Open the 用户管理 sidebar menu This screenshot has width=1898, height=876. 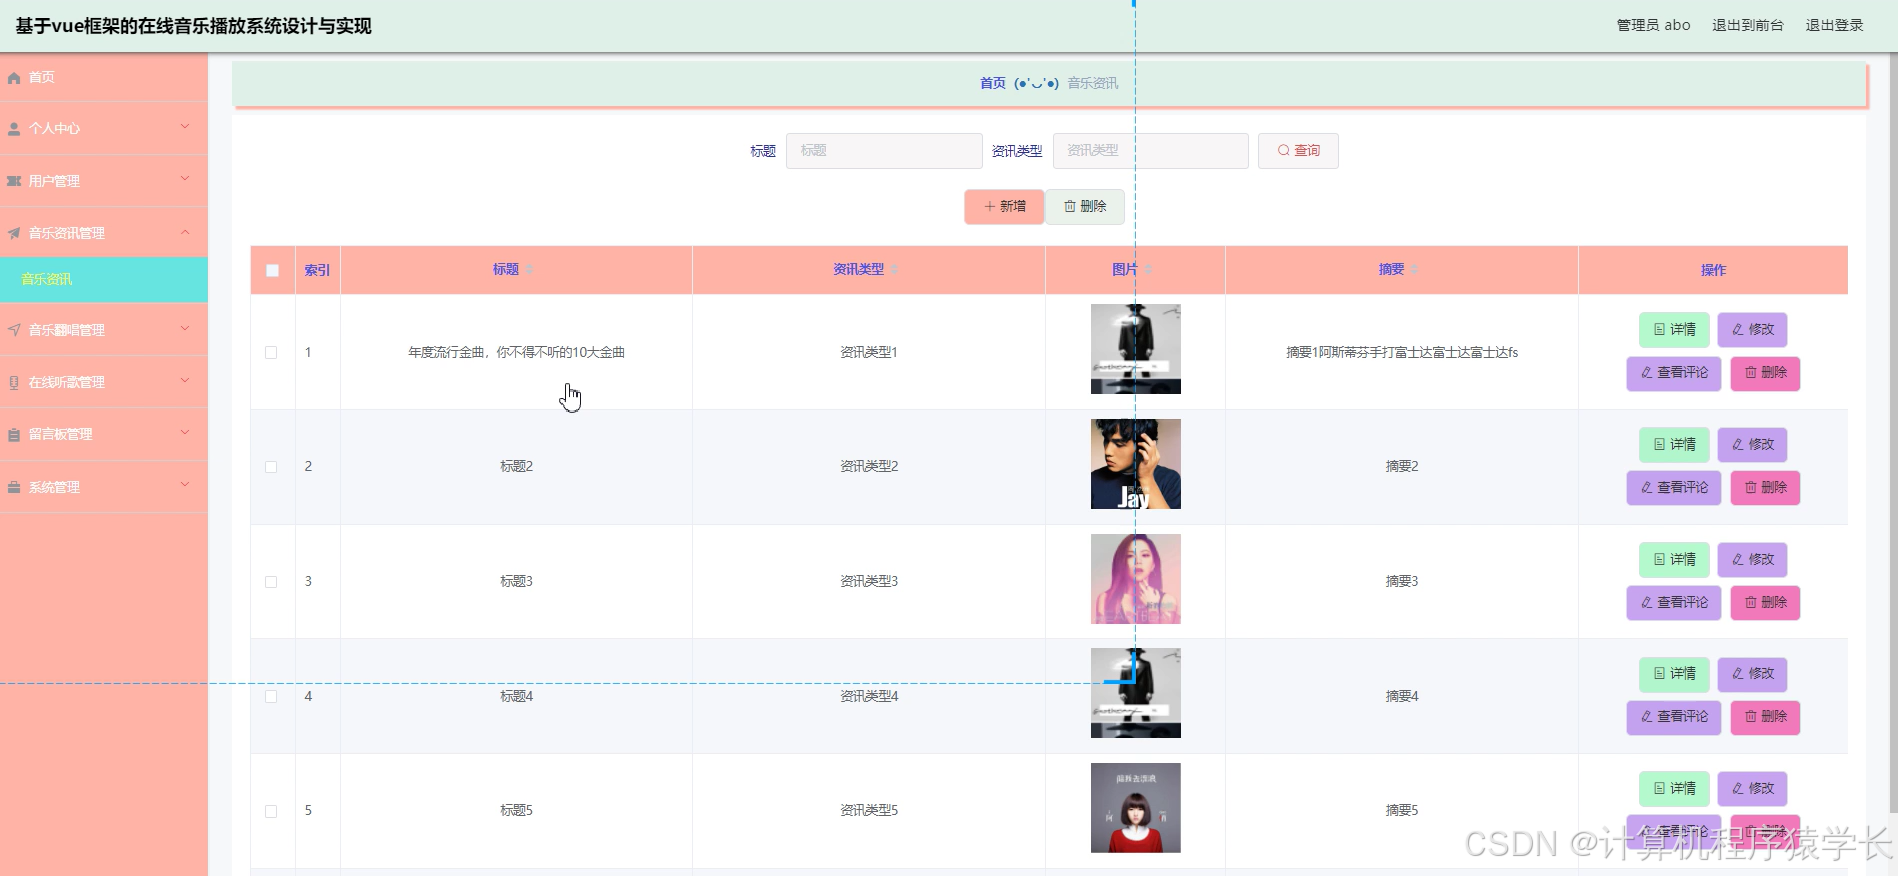(104, 181)
